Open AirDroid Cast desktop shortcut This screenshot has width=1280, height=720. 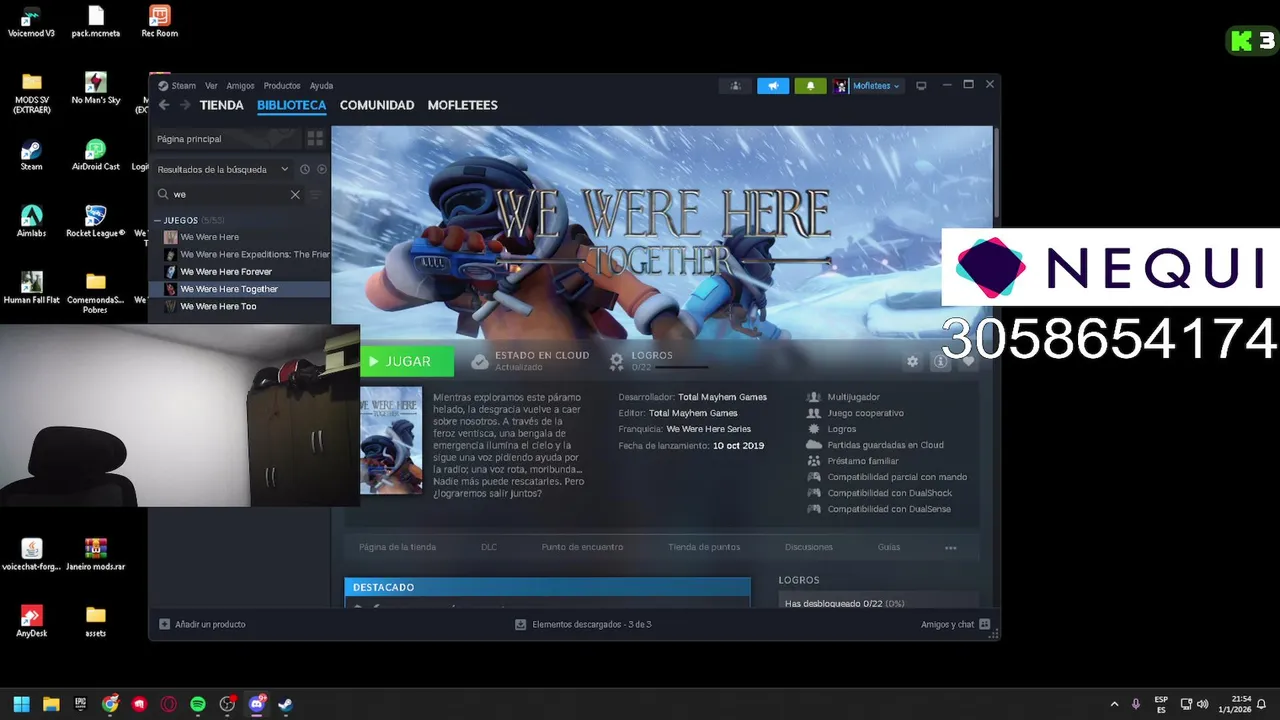(95, 155)
